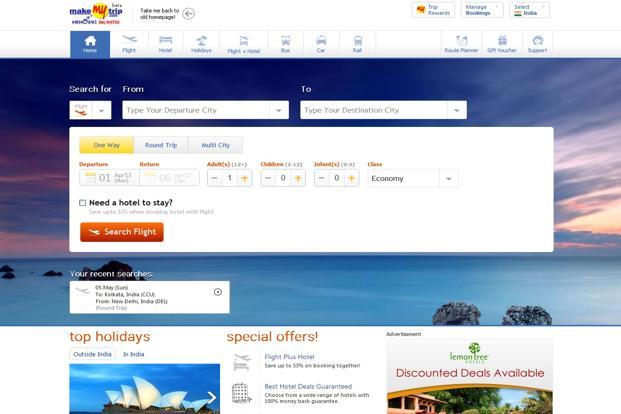The image size is (621, 414).
Task: Open the Bus booking section
Action: click(x=285, y=44)
